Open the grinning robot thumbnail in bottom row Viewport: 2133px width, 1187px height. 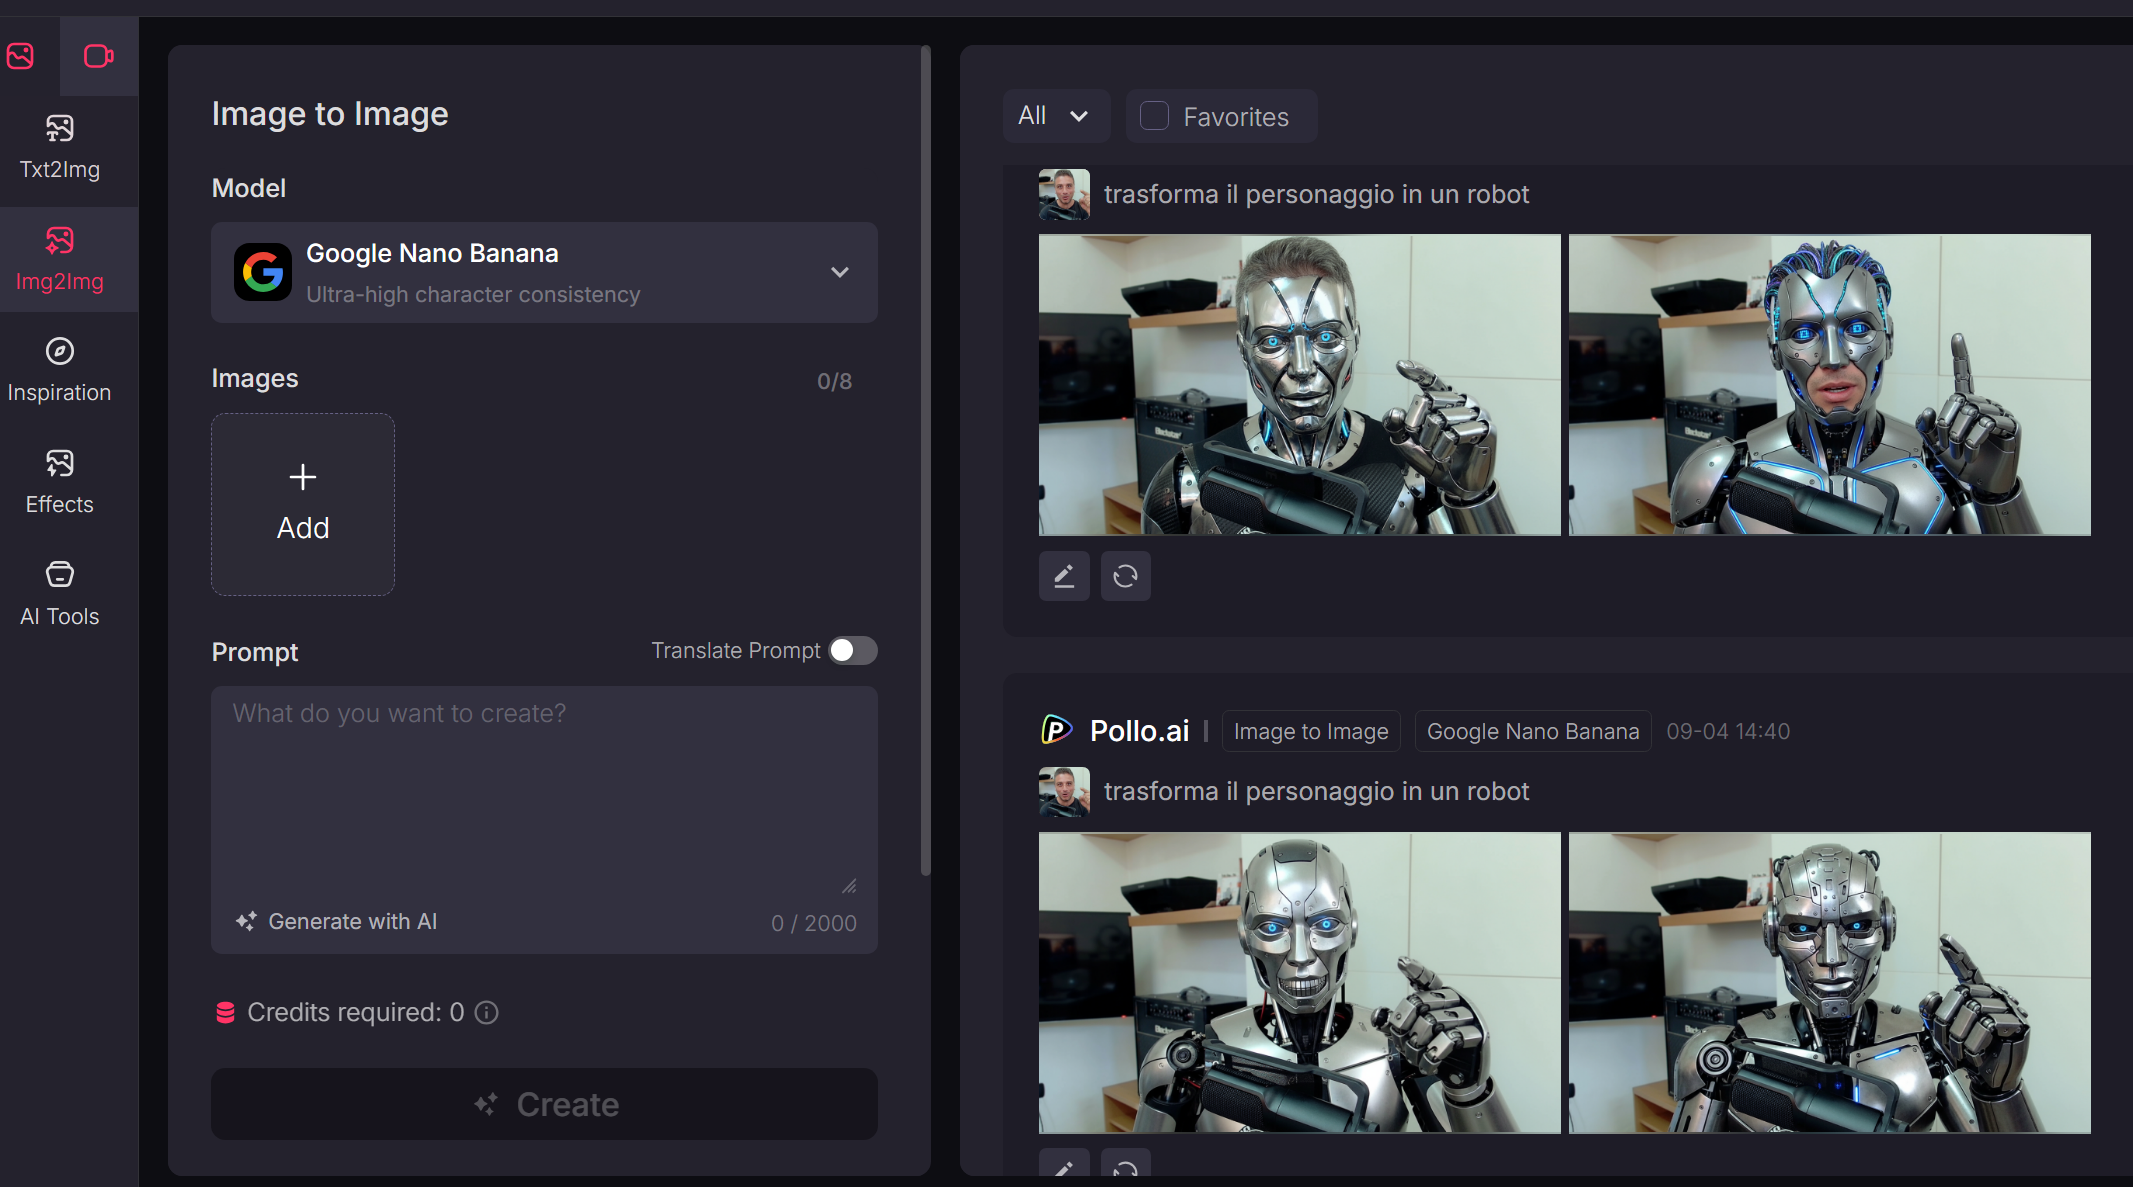(x=1299, y=983)
